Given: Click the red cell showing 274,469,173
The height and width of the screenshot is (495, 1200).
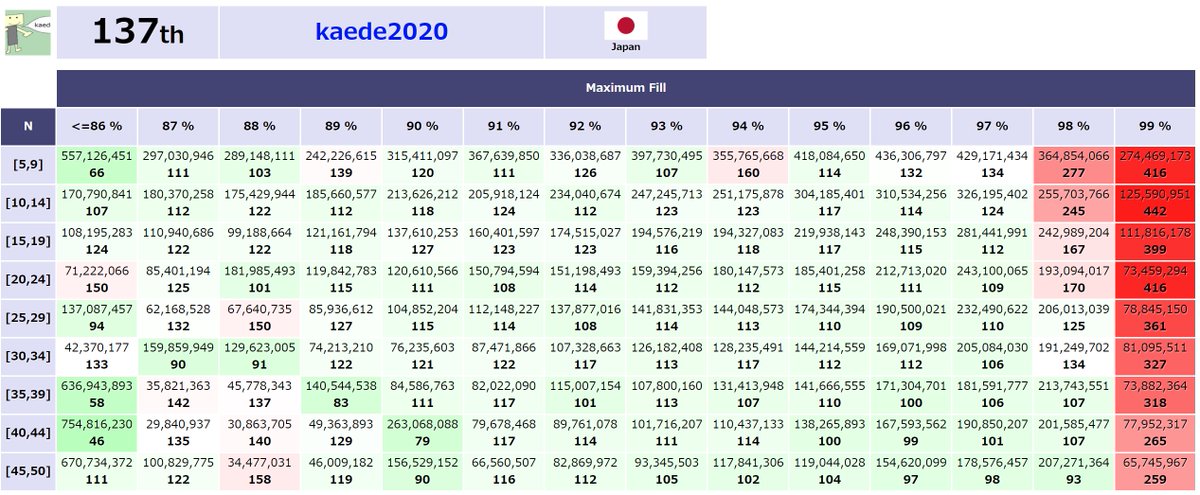Looking at the screenshot, I should (x=1155, y=164).
